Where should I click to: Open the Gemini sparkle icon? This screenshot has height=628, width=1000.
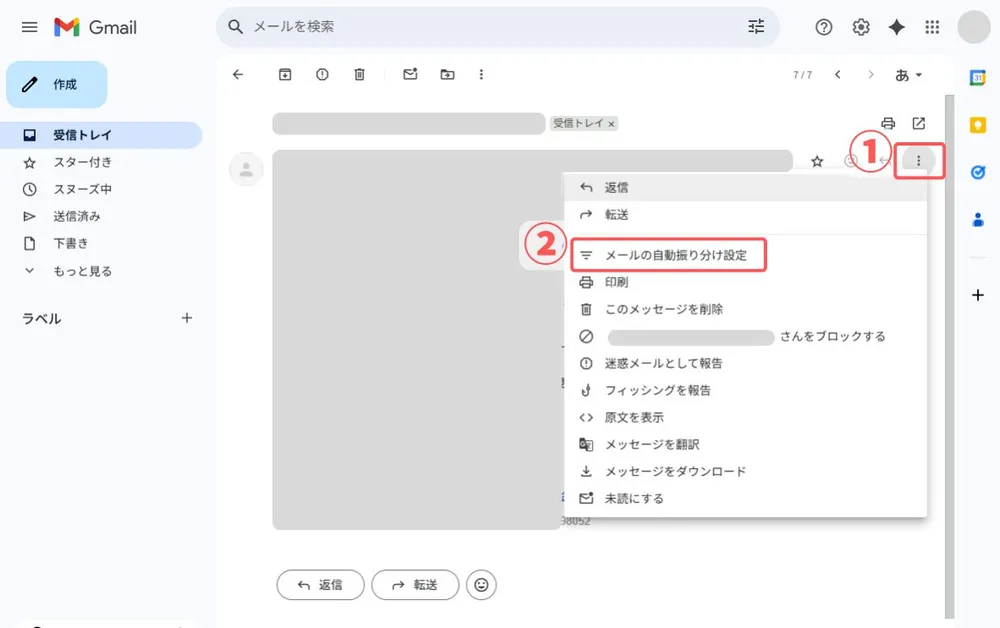coord(896,27)
